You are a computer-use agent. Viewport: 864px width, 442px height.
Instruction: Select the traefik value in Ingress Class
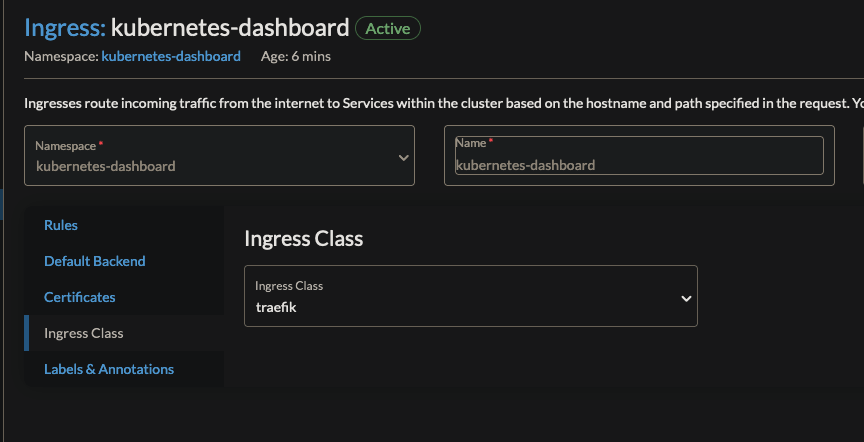point(276,307)
